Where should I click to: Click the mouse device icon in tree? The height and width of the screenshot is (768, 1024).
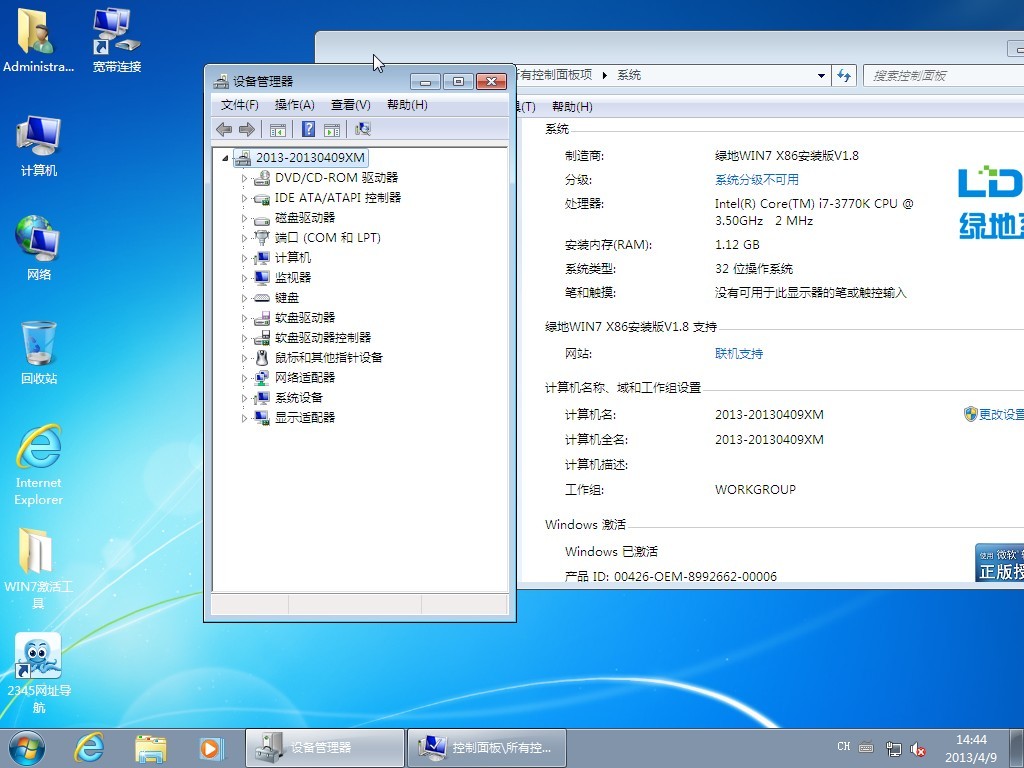tap(262, 358)
